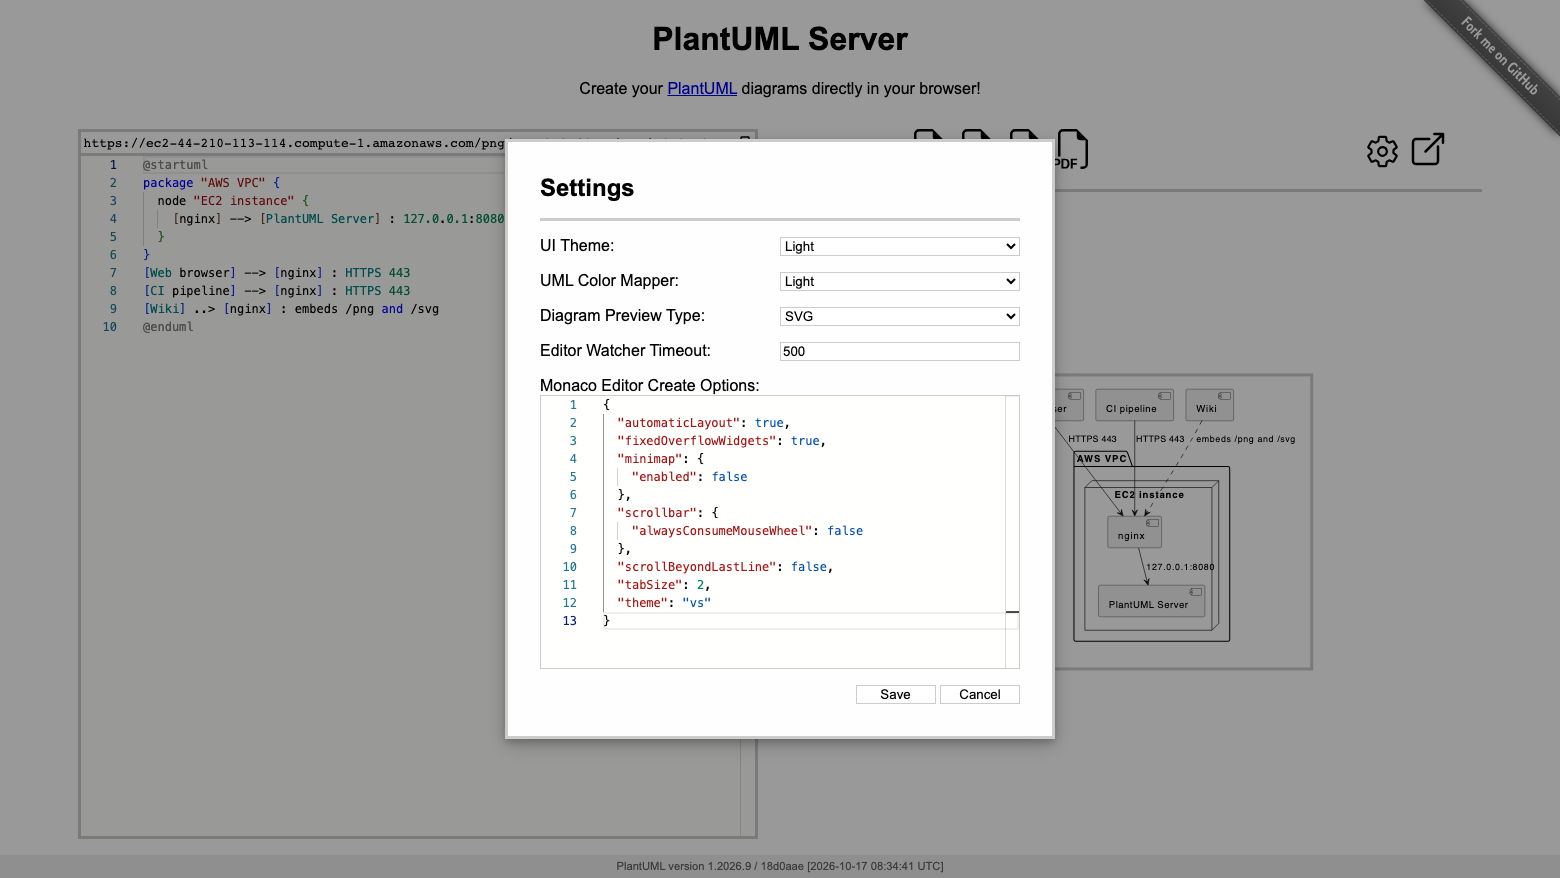Click the "theme": "vs" line

point(664,603)
